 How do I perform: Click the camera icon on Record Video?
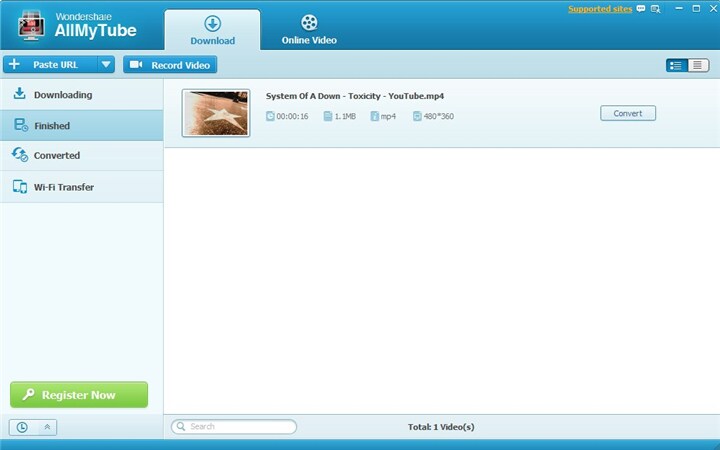point(136,64)
